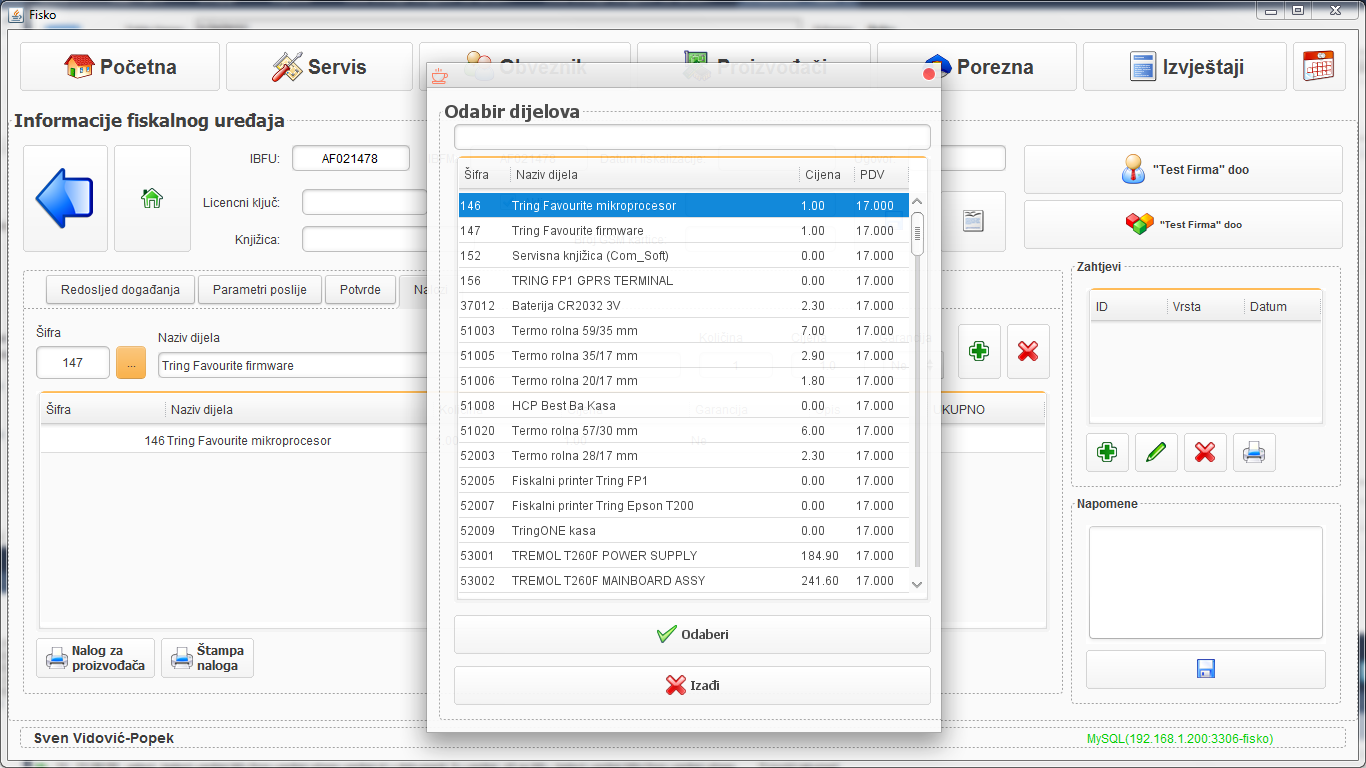Switch to Redosljed događanja tab

[x=120, y=290]
